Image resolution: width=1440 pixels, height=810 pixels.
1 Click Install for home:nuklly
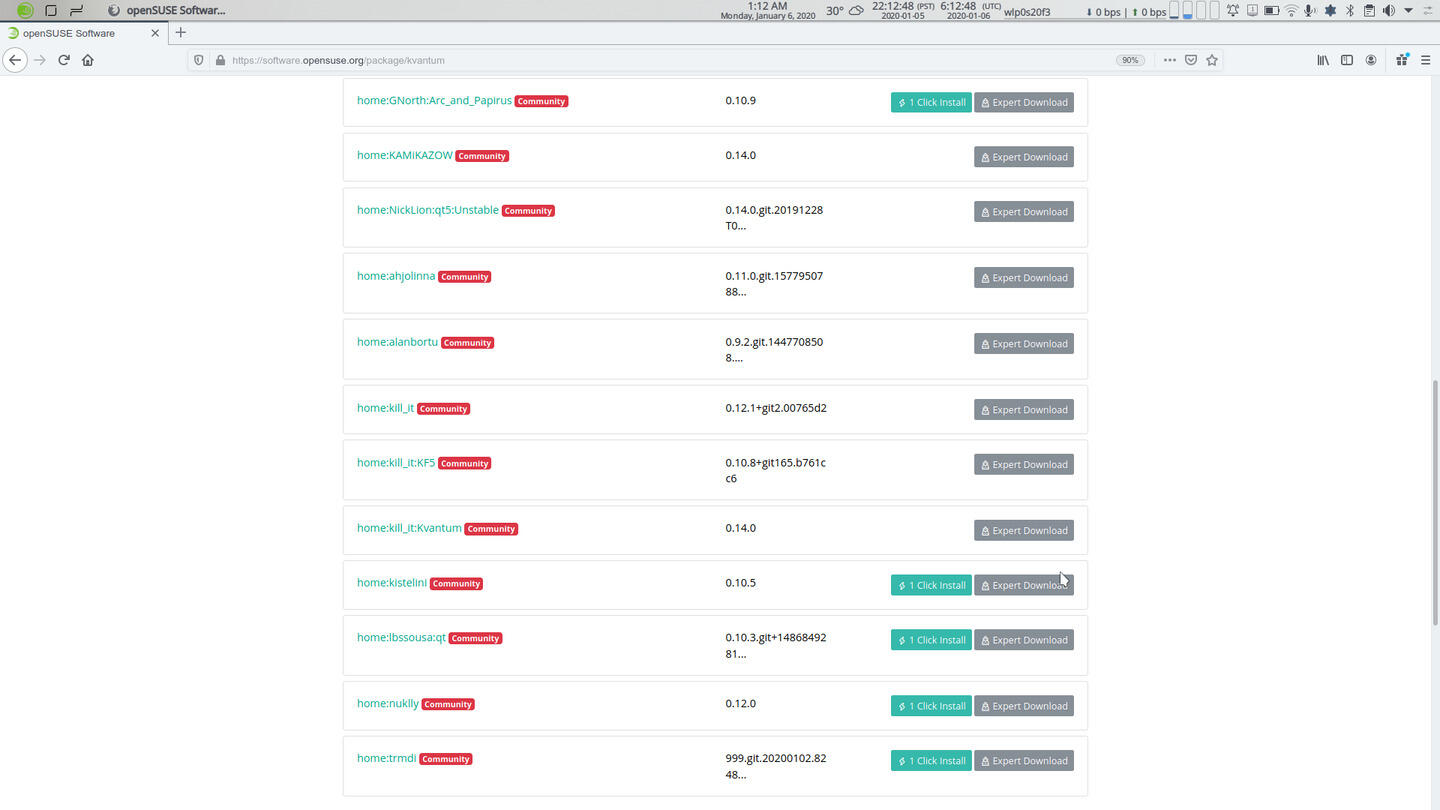coord(931,706)
